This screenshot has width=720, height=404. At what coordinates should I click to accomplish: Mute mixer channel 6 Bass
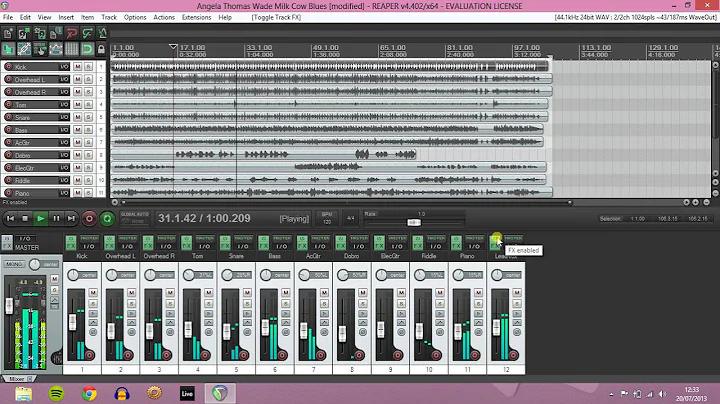pyautogui.click(x=286, y=292)
